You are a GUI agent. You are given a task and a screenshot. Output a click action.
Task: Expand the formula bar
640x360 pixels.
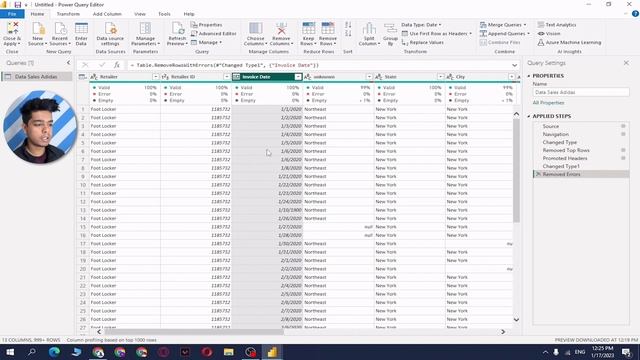pyautogui.click(x=514, y=65)
